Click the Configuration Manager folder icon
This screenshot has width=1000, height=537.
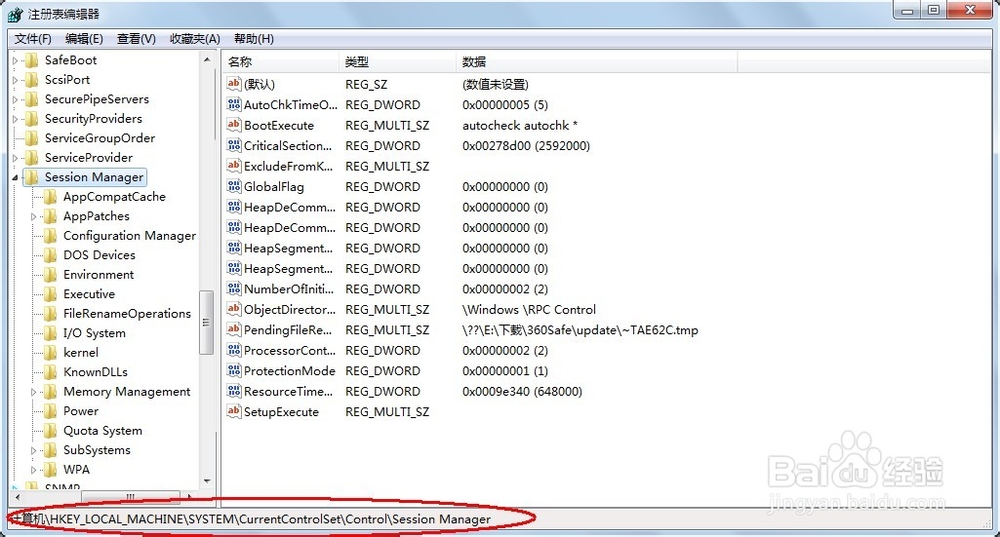click(50, 236)
